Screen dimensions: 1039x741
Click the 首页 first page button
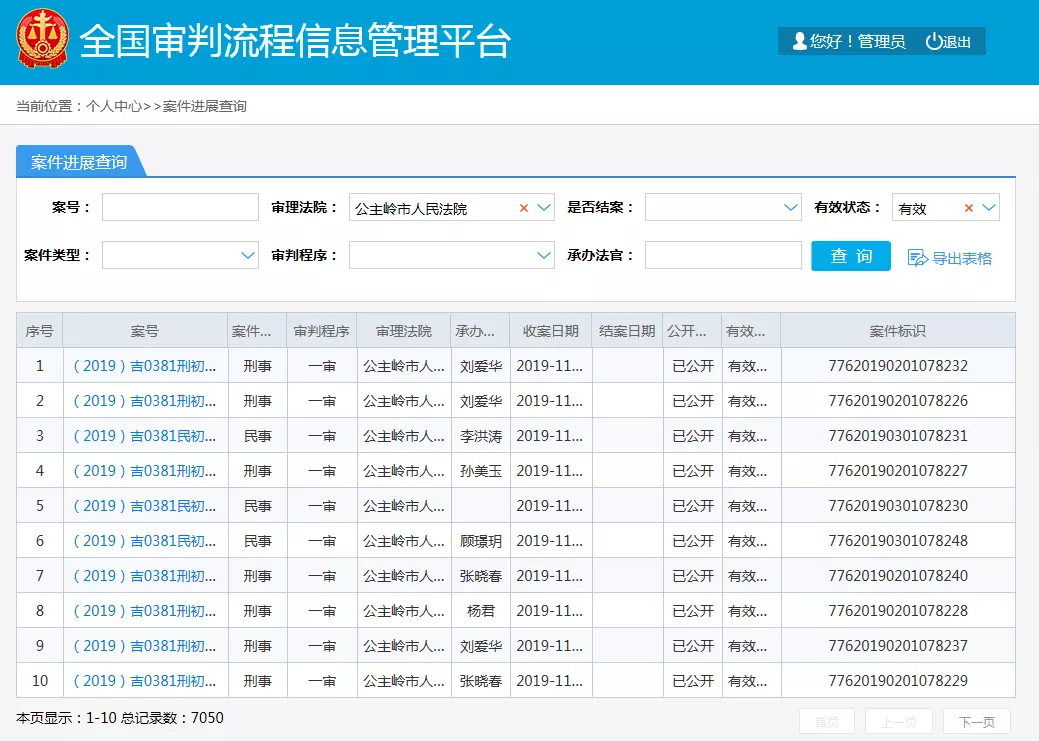(x=826, y=722)
